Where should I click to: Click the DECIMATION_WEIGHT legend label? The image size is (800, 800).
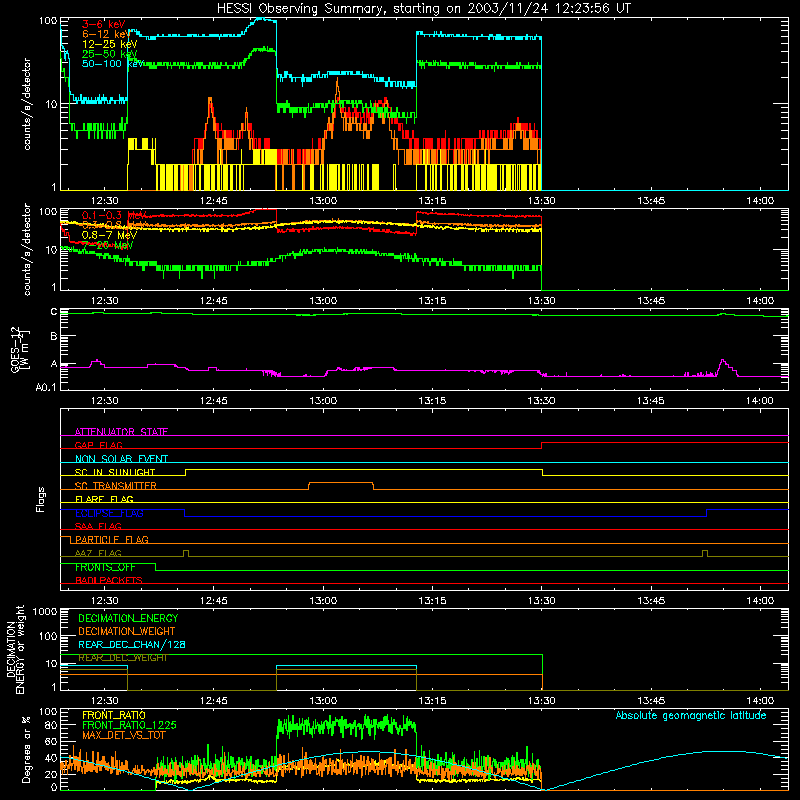[127, 631]
